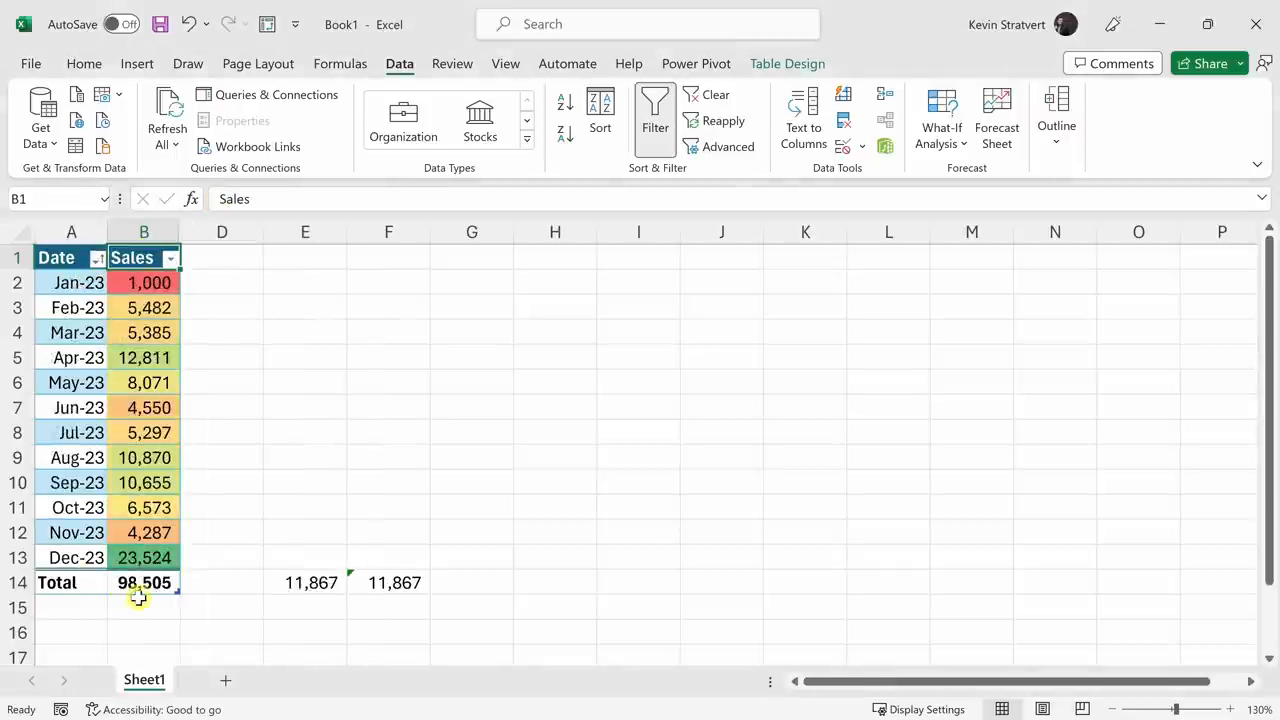This screenshot has width=1280, height=720.
Task: Switch to Page Layout view
Action: [x=1042, y=709]
